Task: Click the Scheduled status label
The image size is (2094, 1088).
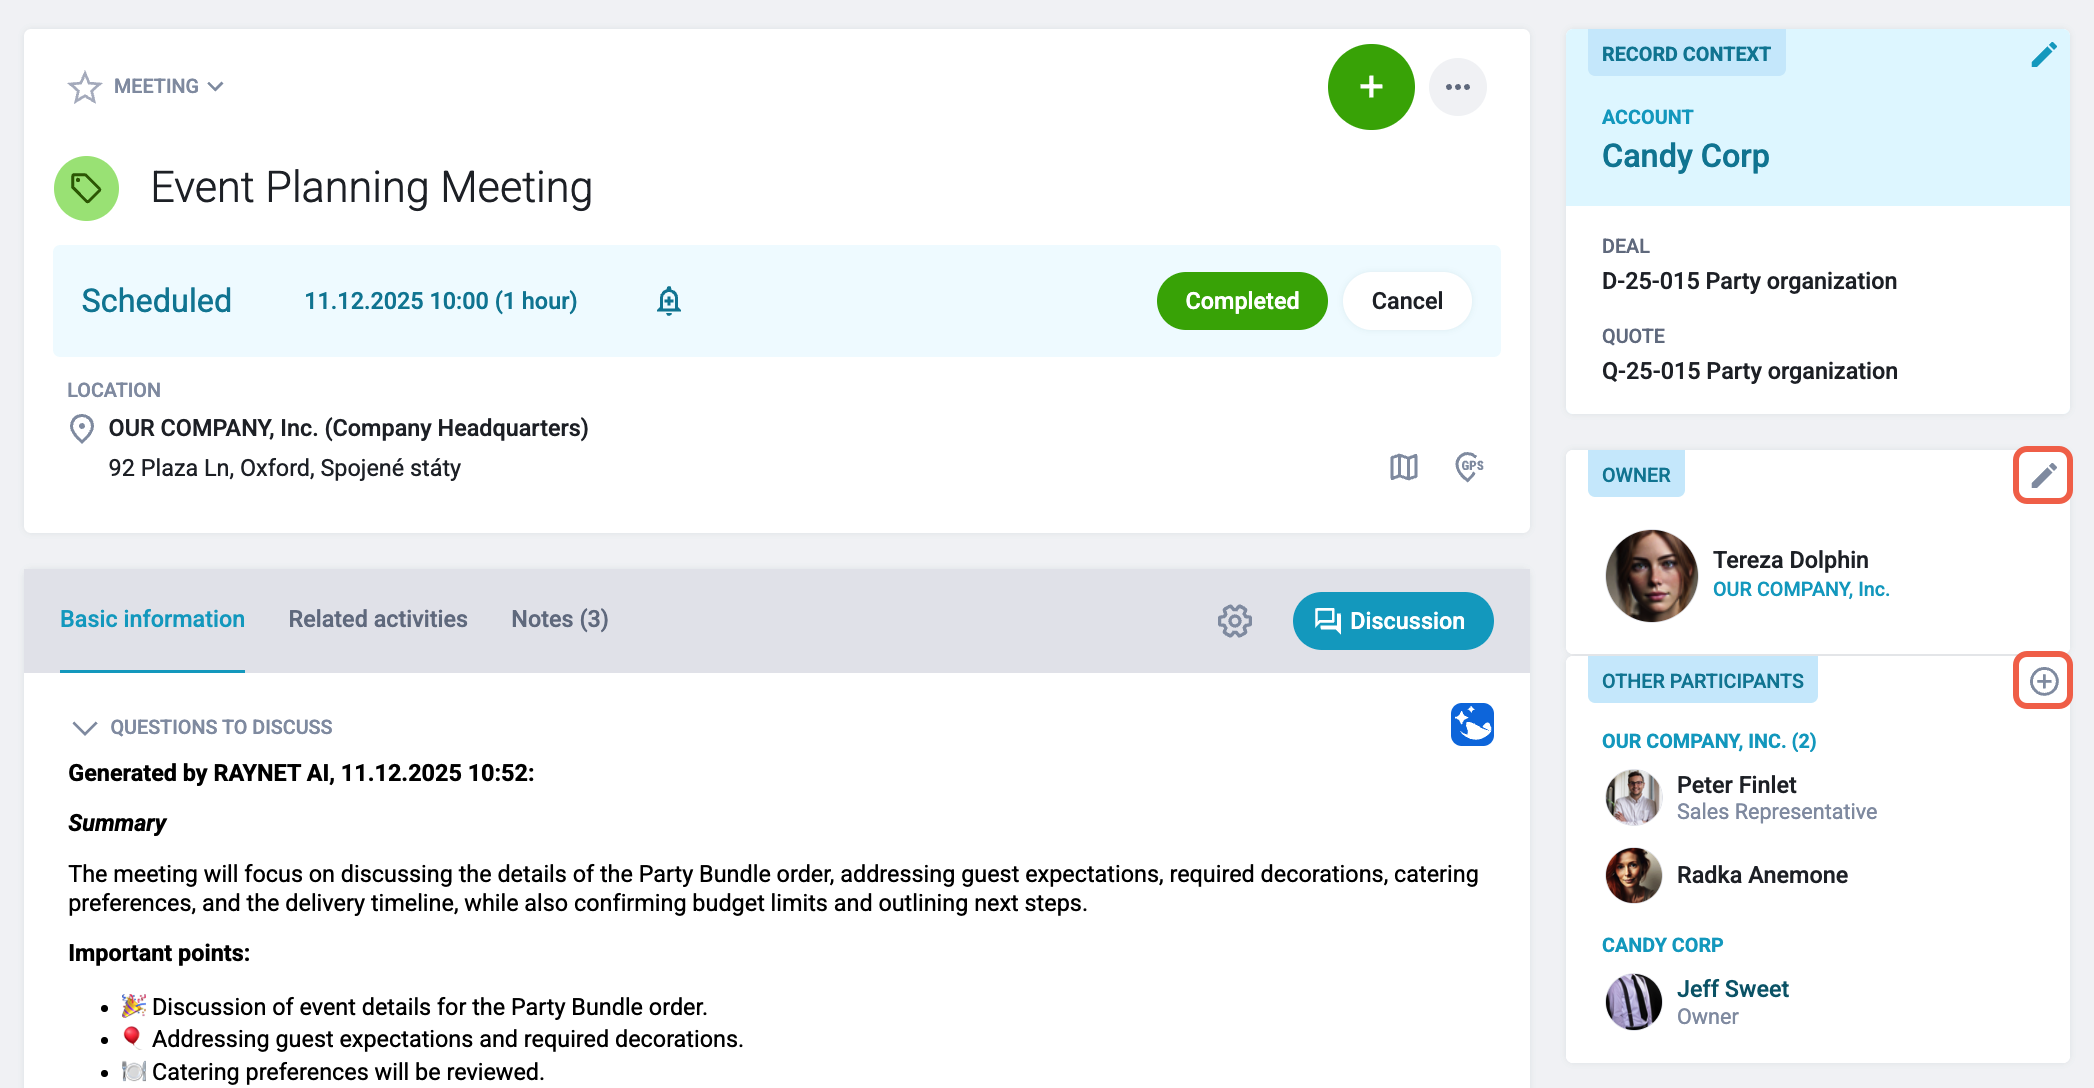Action: pos(156,301)
